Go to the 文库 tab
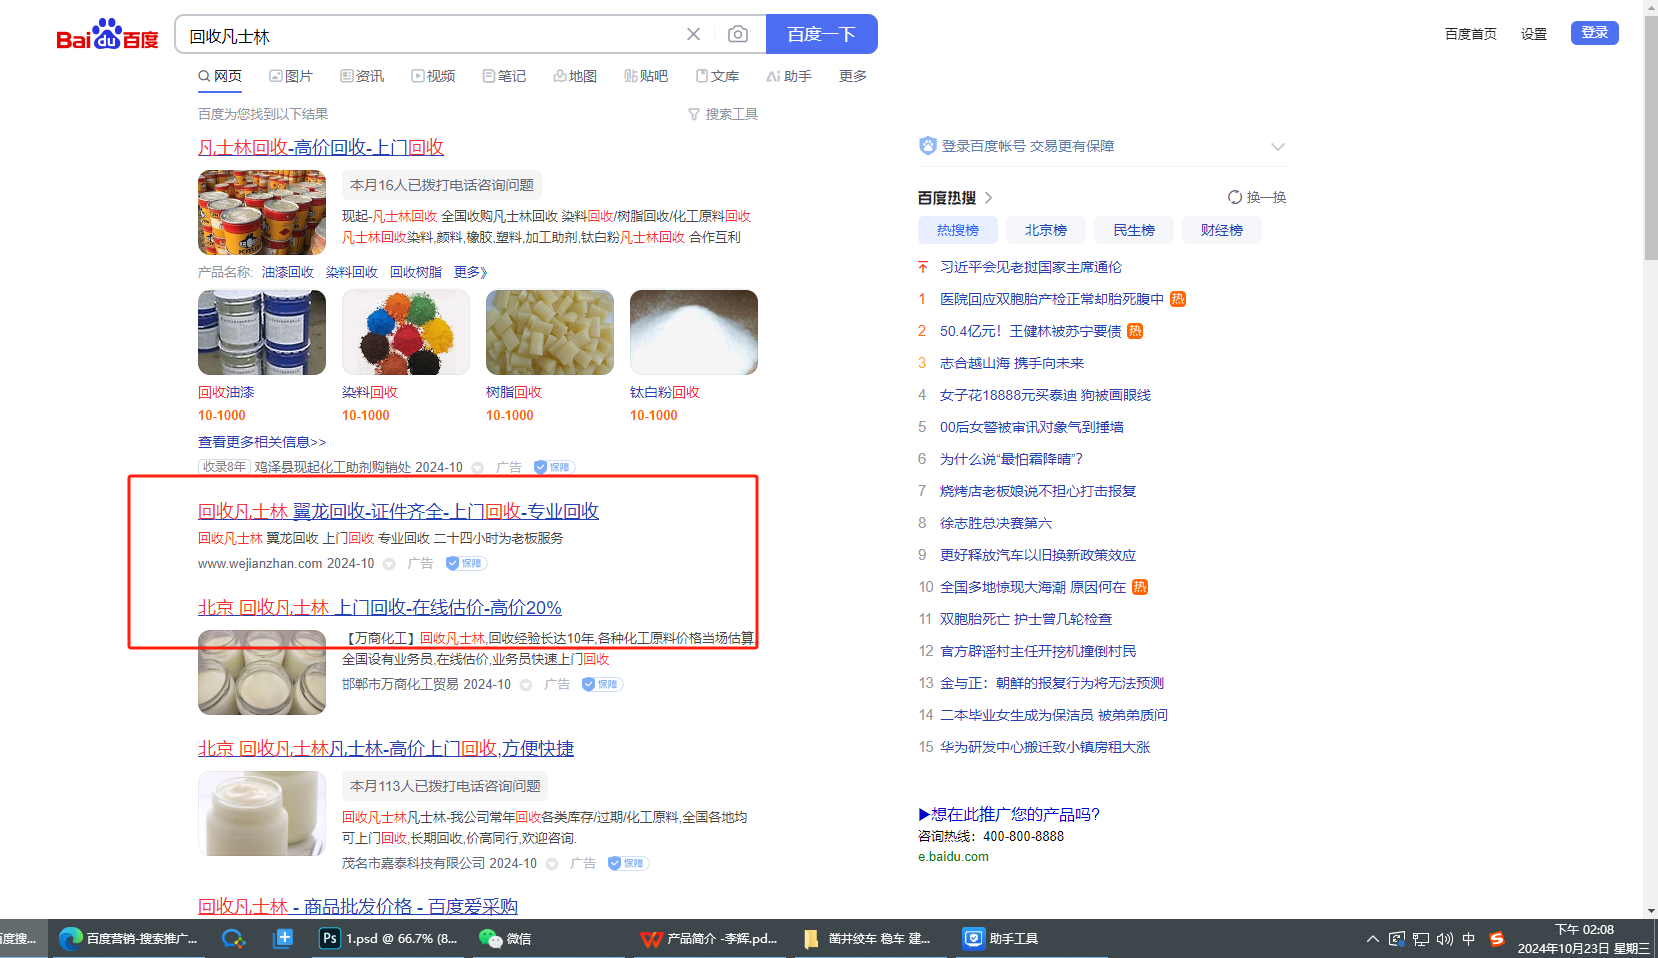Image resolution: width=1658 pixels, height=958 pixels. 717,76
